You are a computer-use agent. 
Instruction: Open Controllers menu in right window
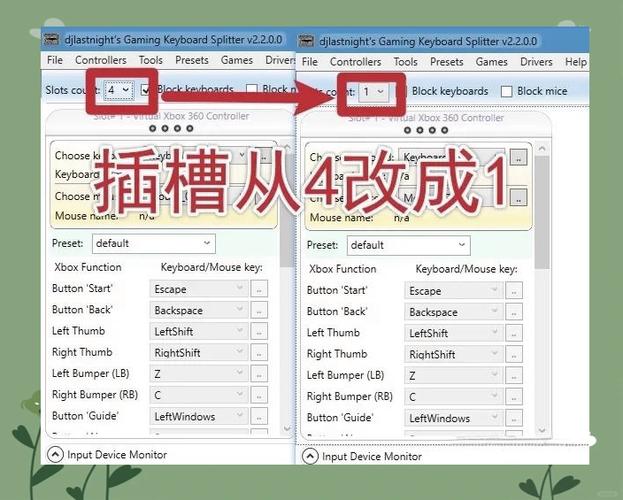coord(355,62)
